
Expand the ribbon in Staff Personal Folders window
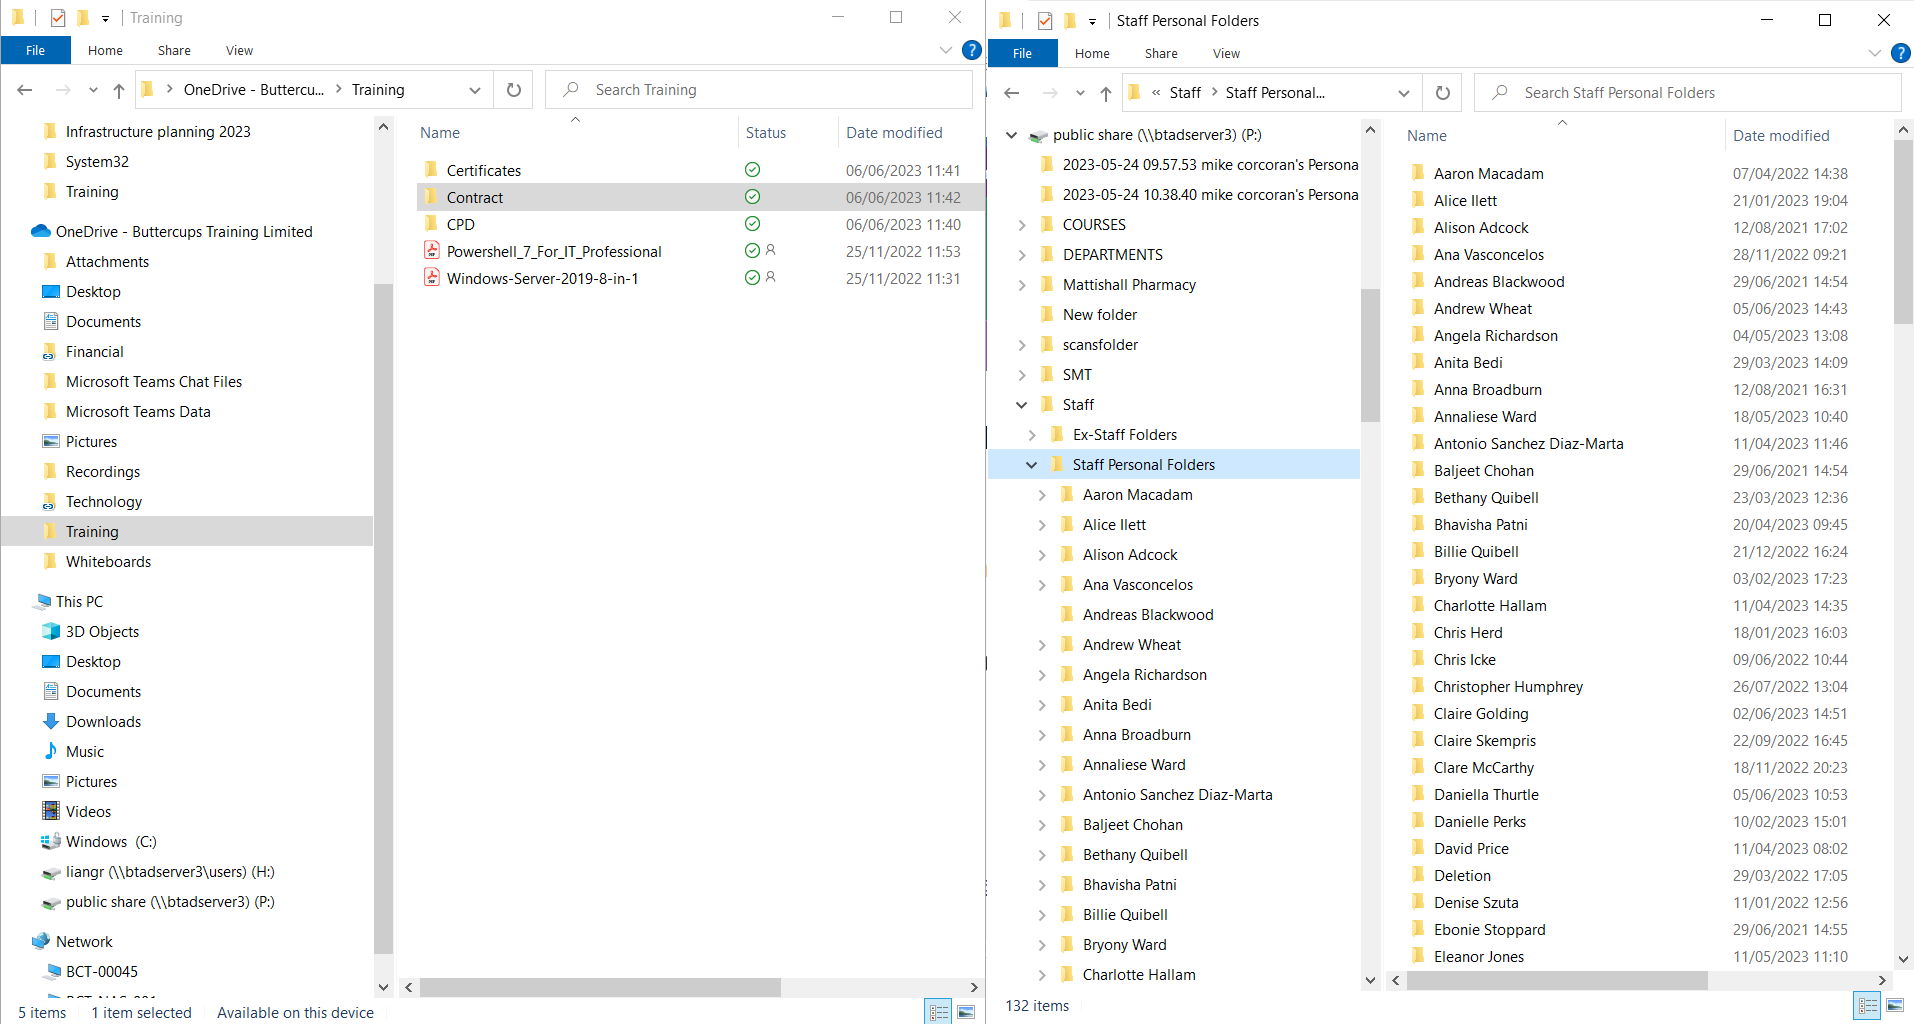[1874, 53]
